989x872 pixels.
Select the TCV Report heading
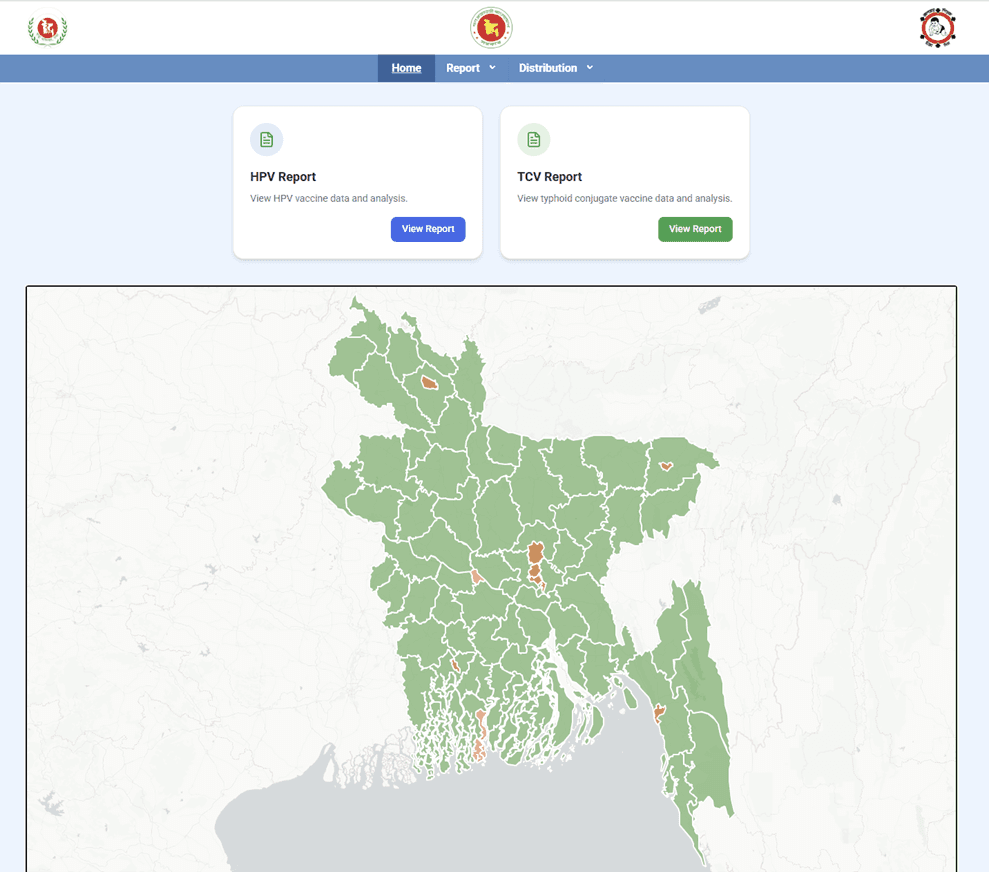point(549,177)
